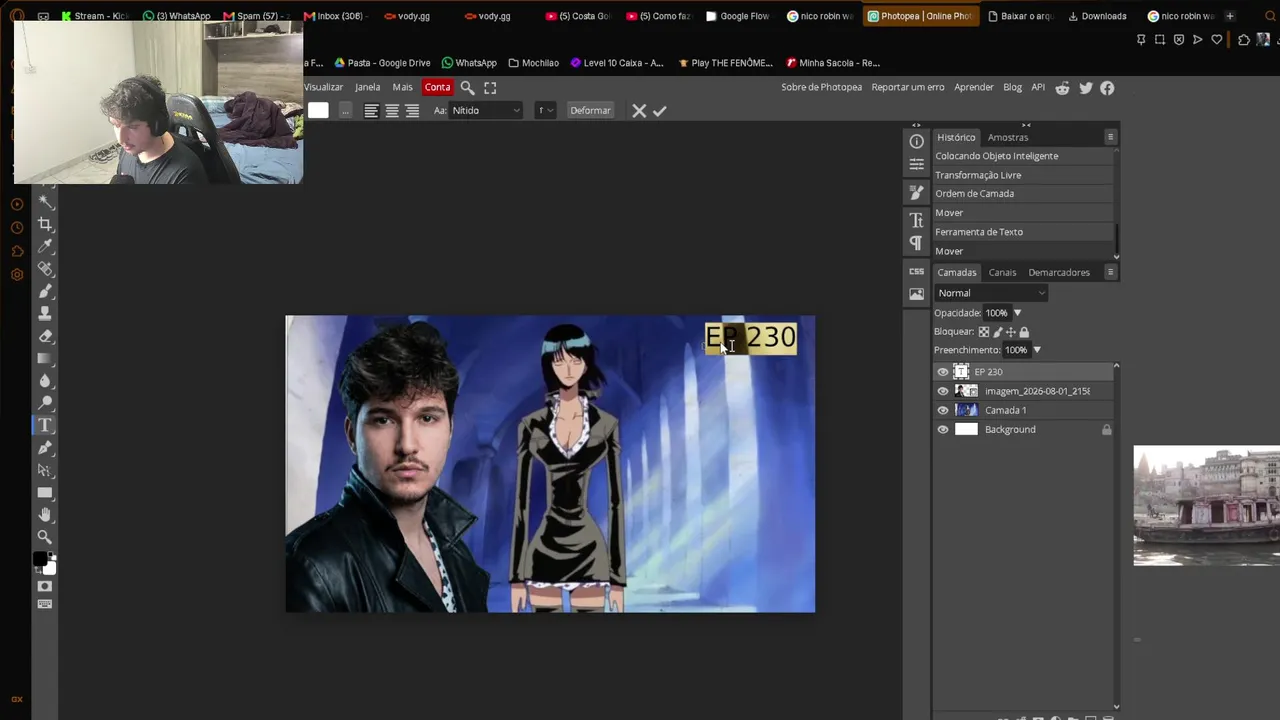This screenshot has height=720, width=1280.
Task: Select the Hand tool
Action: (x=45, y=515)
